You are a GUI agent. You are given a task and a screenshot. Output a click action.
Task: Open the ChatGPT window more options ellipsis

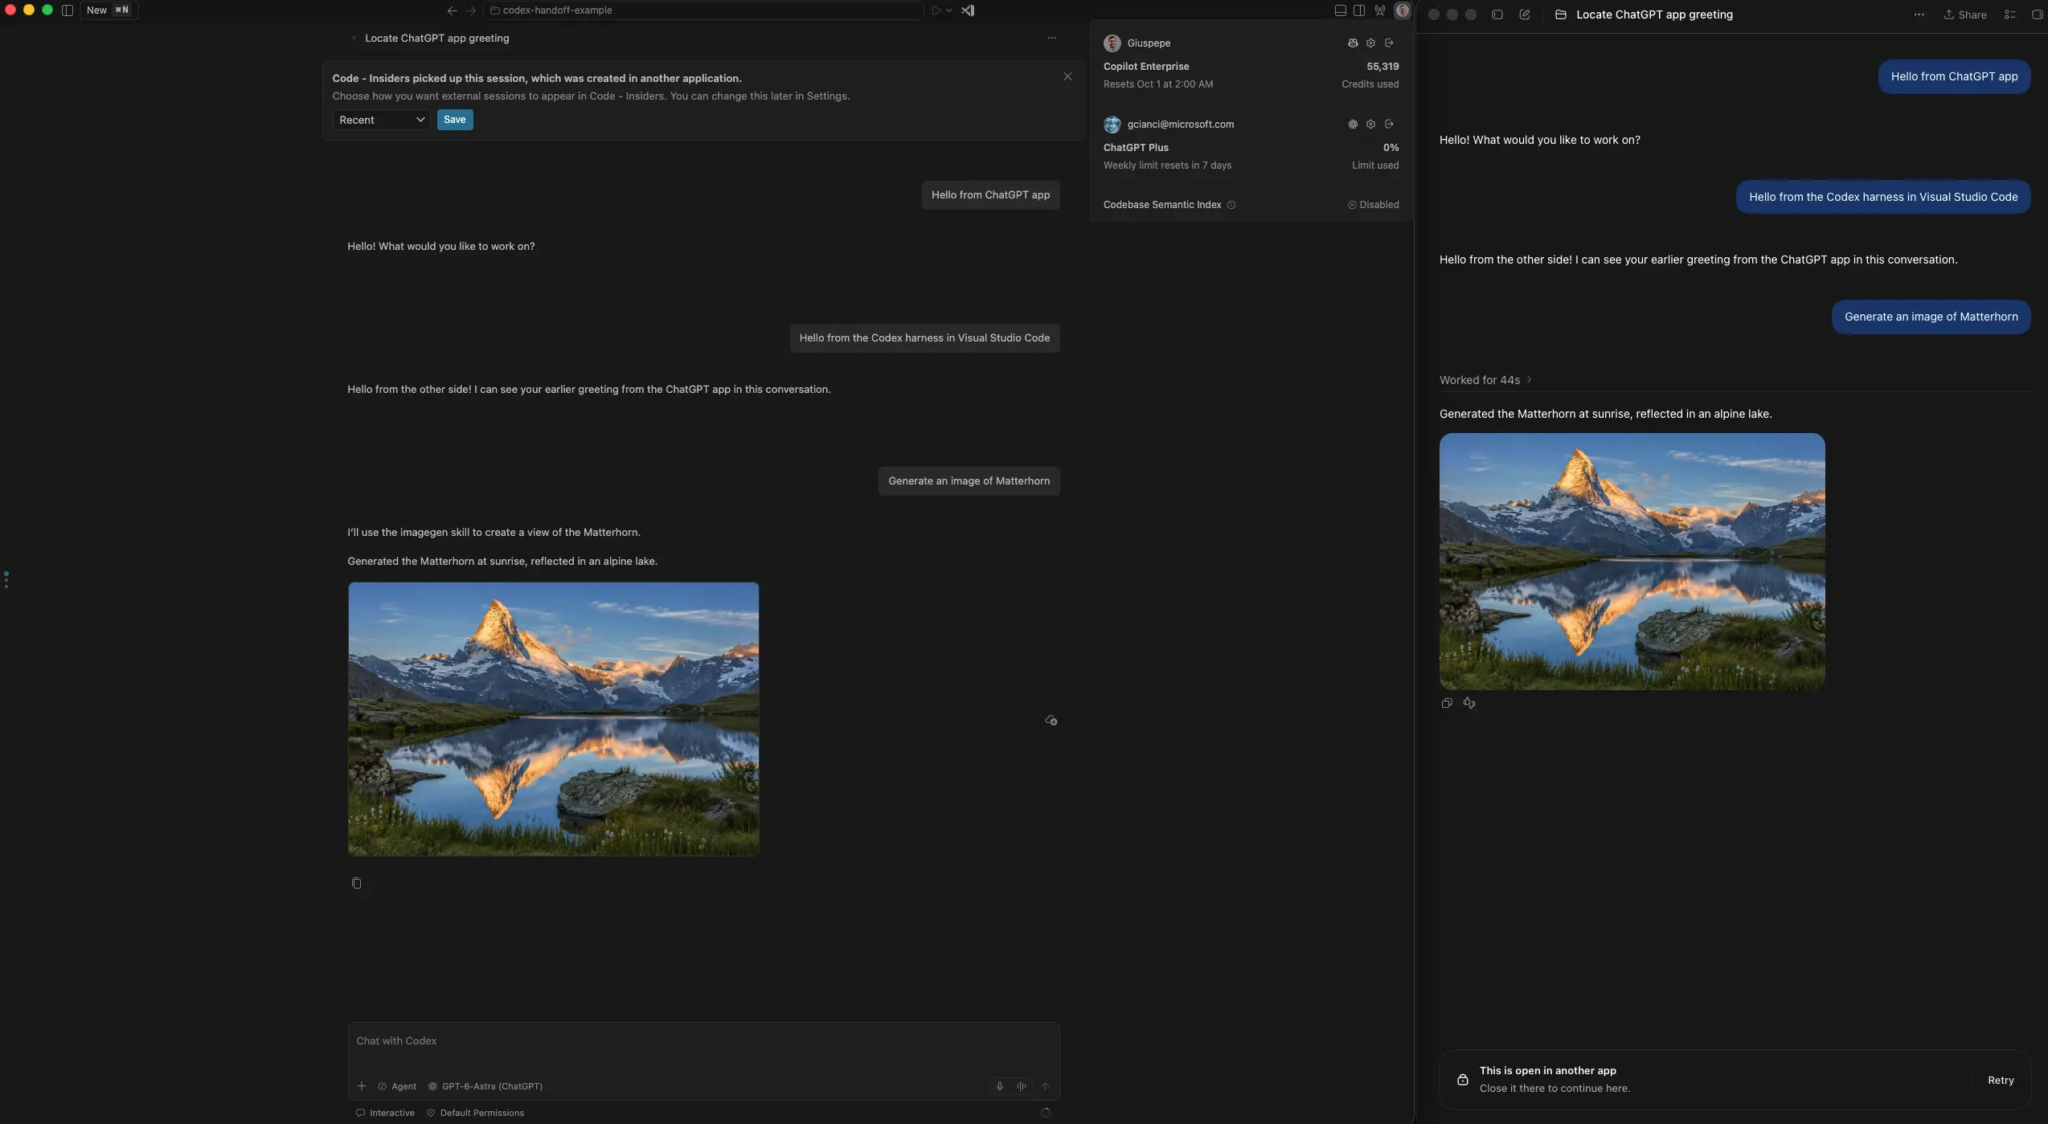point(1918,15)
